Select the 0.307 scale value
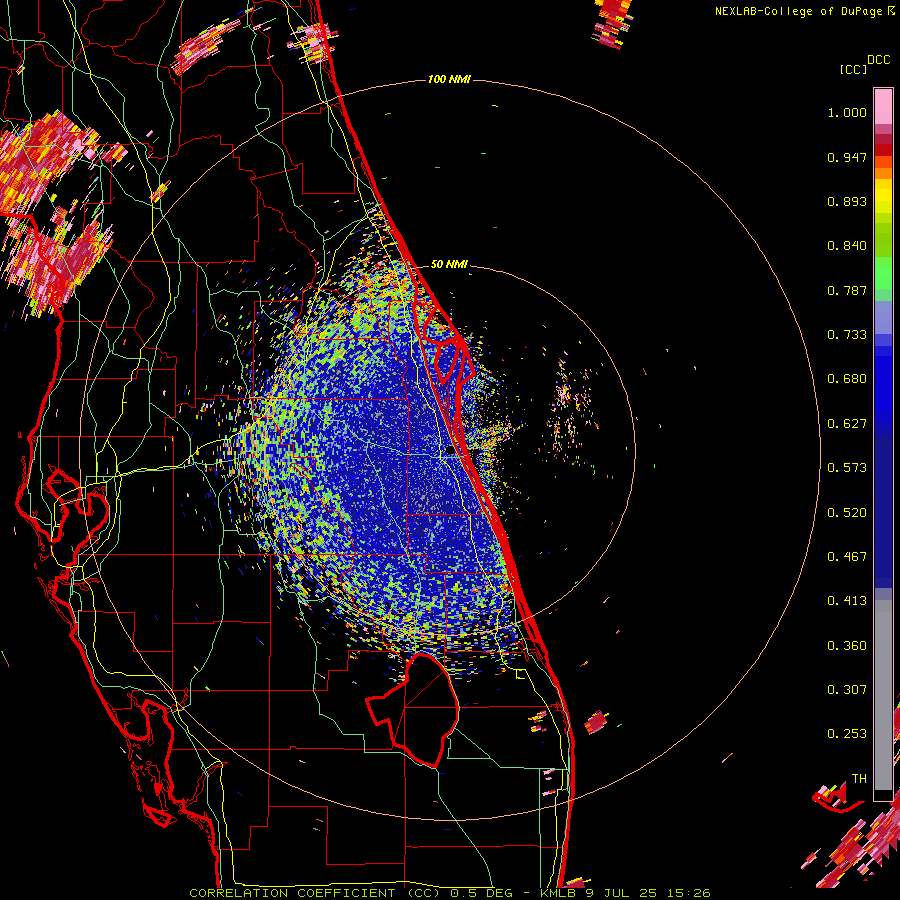 [847, 690]
